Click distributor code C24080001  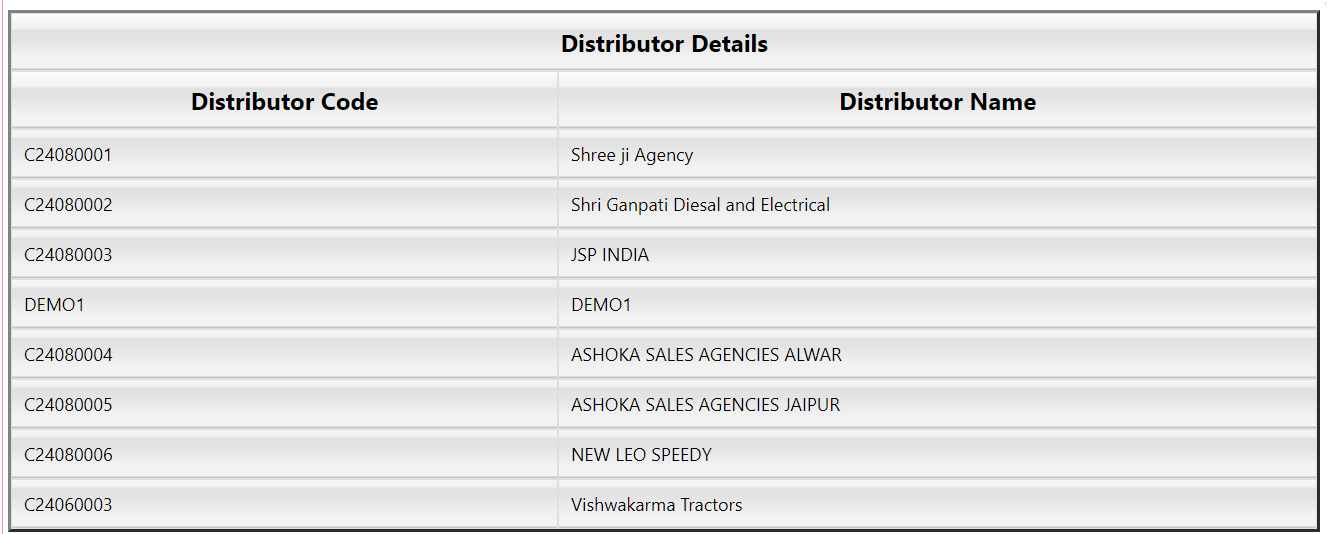(68, 155)
